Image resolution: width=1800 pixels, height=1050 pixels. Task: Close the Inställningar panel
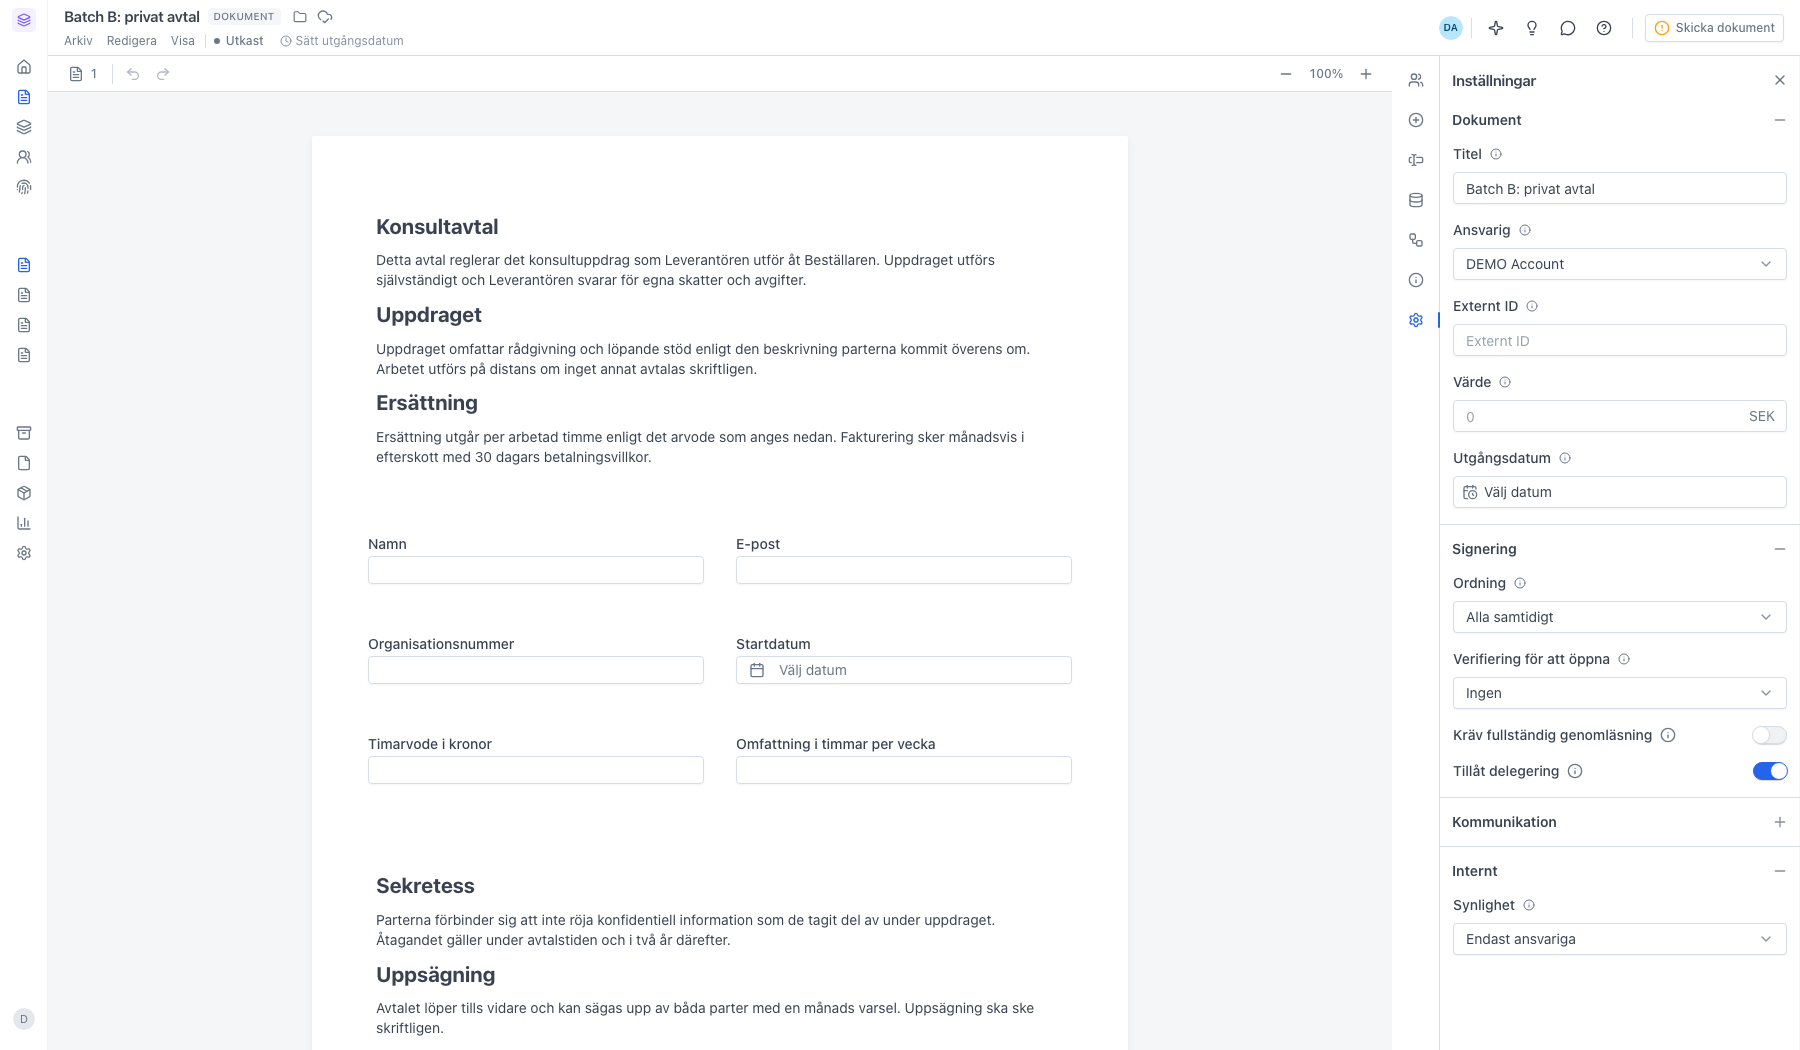(1780, 80)
